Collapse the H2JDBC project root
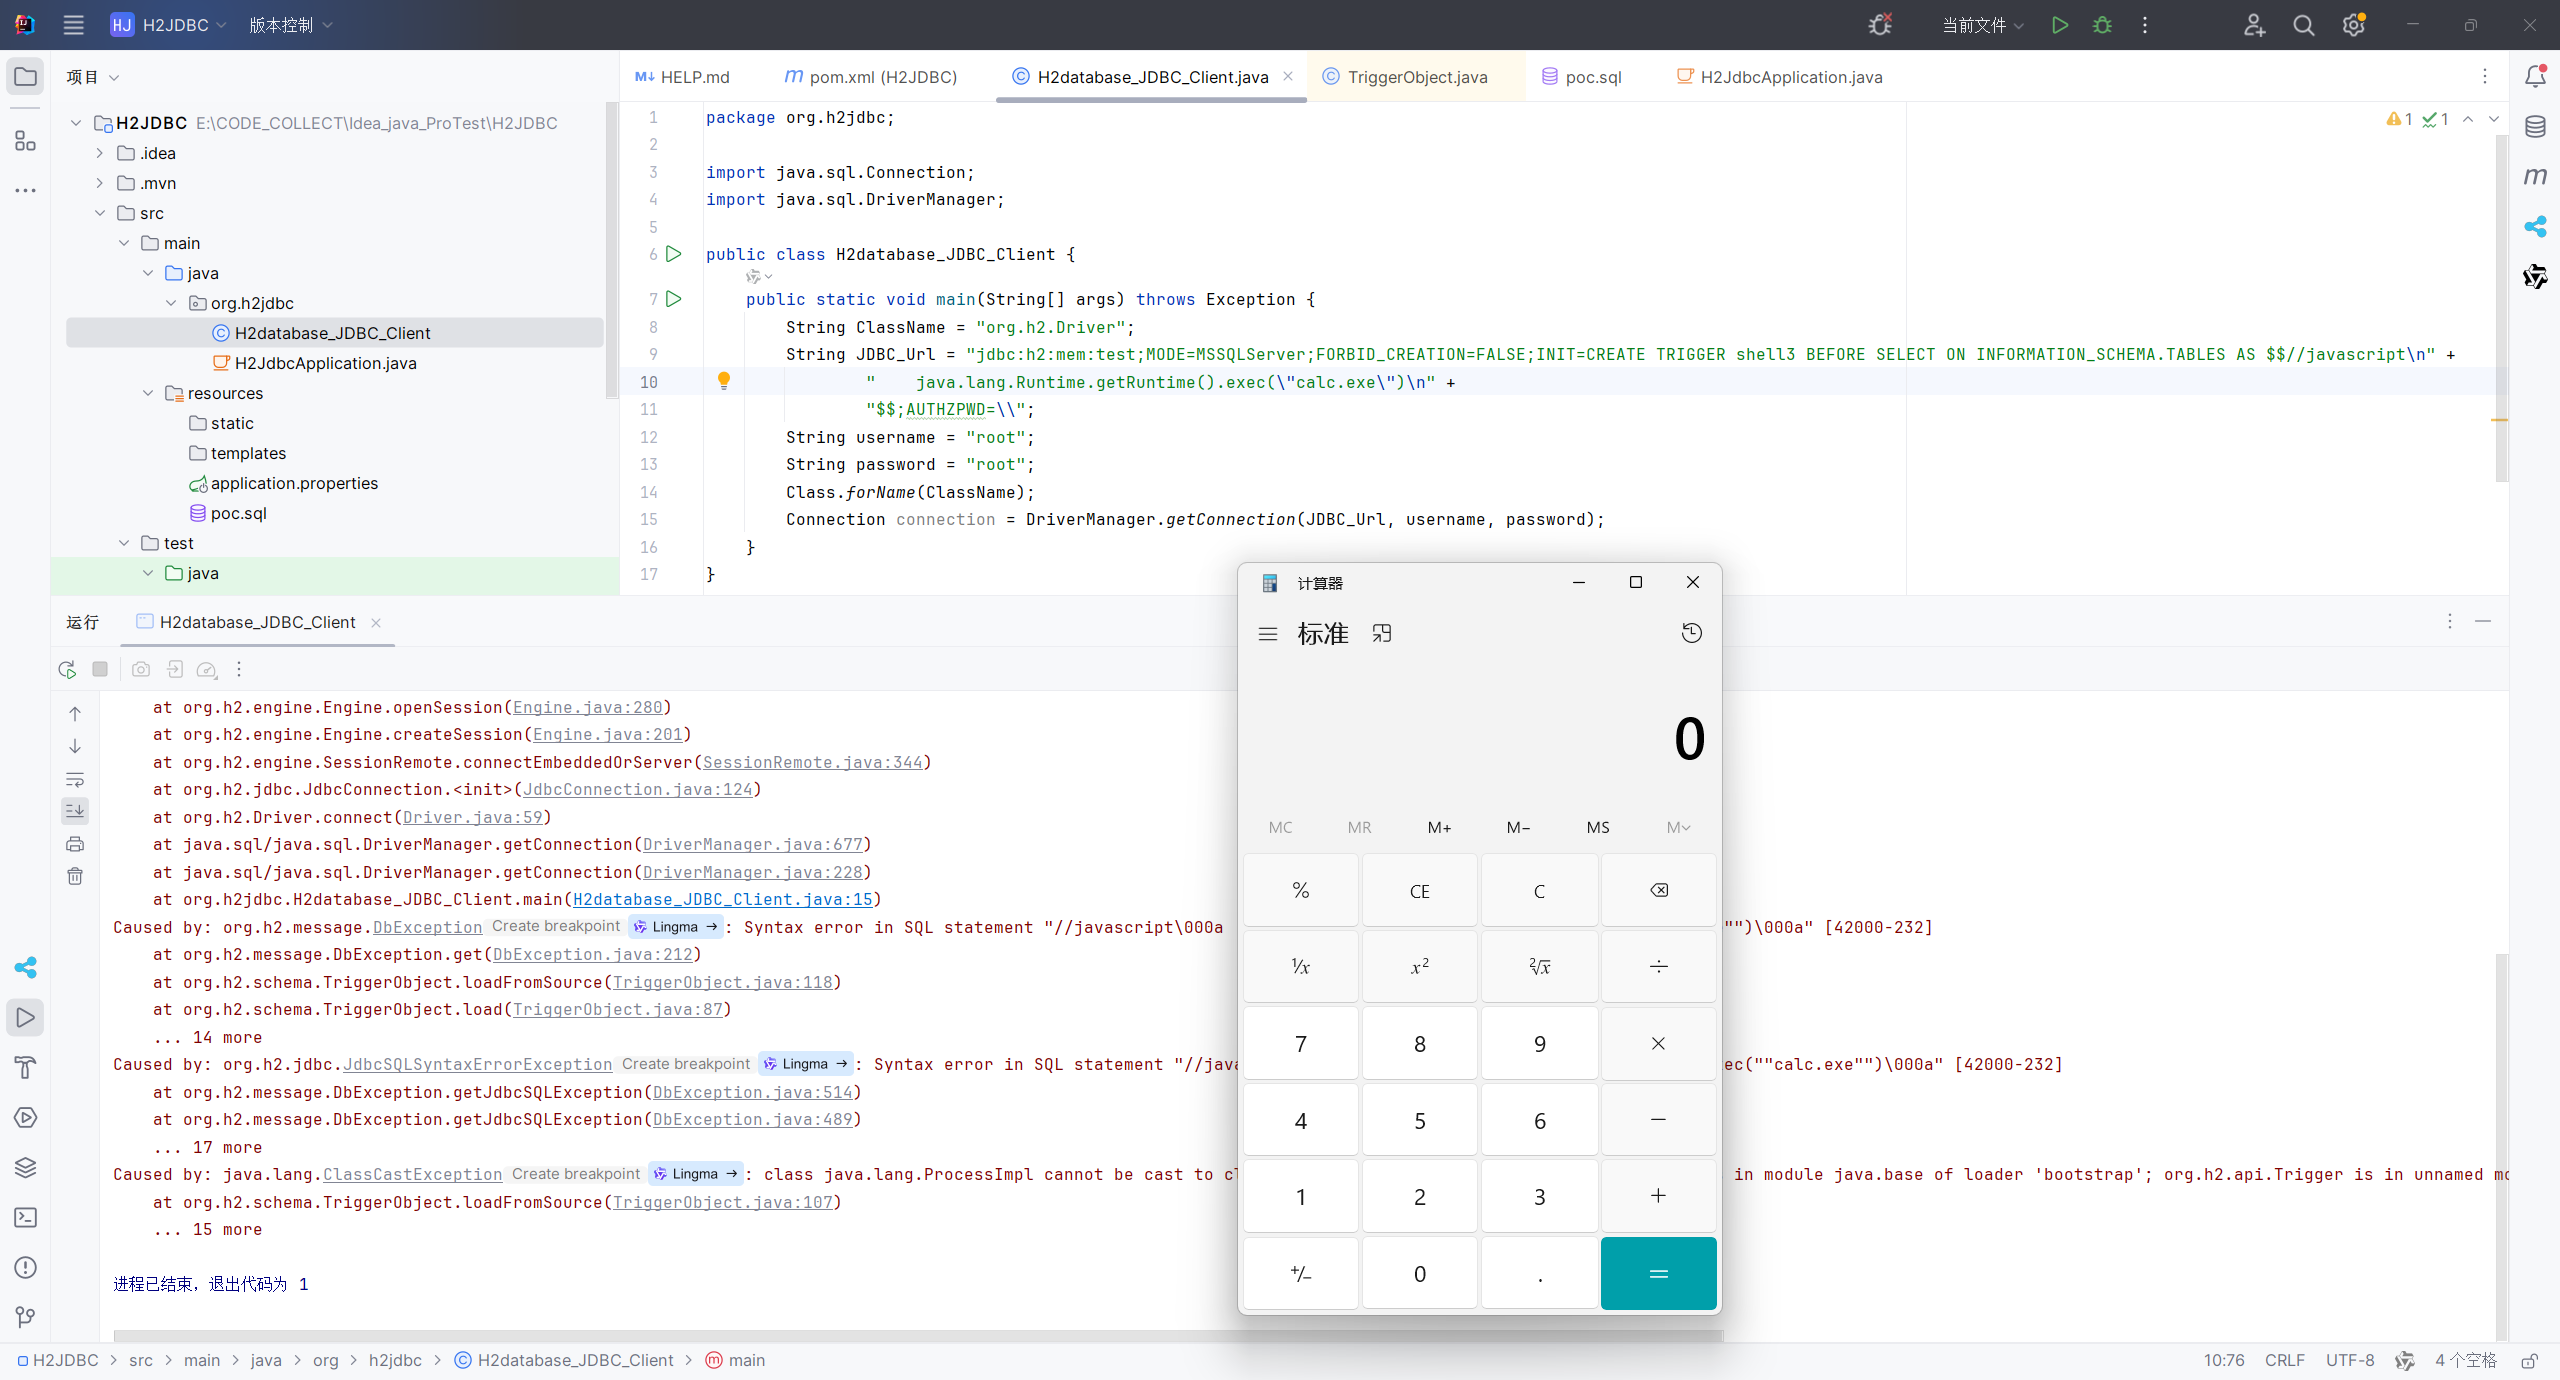The width and height of the screenshot is (2560, 1380). tap(76, 123)
